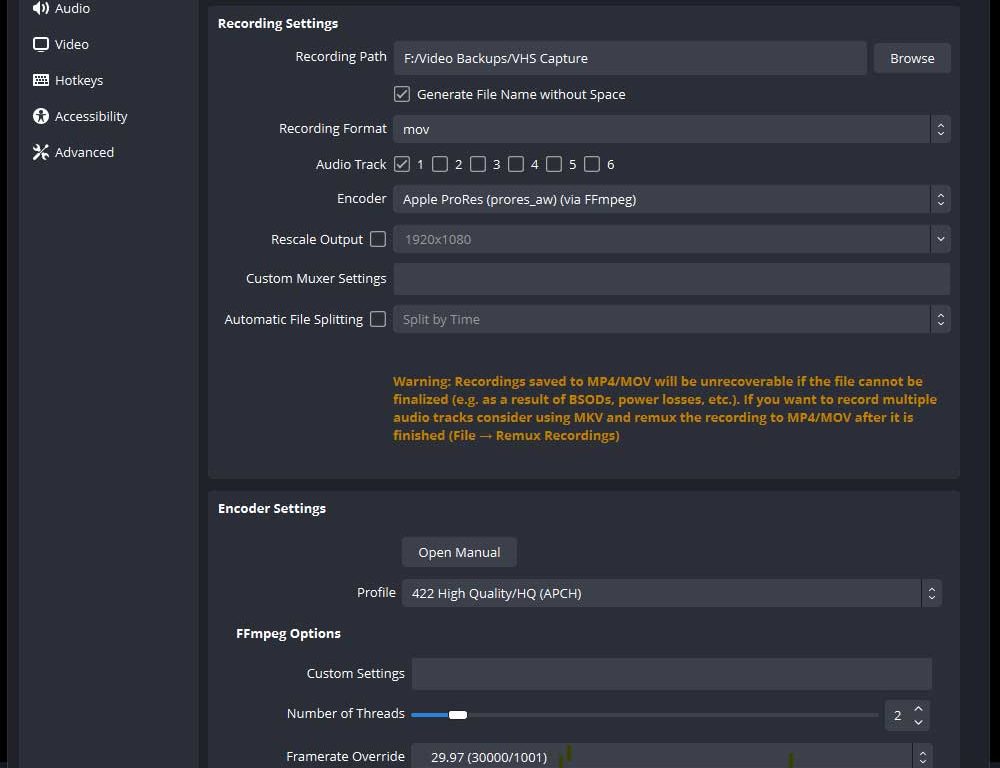Increase thread count with stepper up arrow
The height and width of the screenshot is (768, 1000).
click(919, 708)
